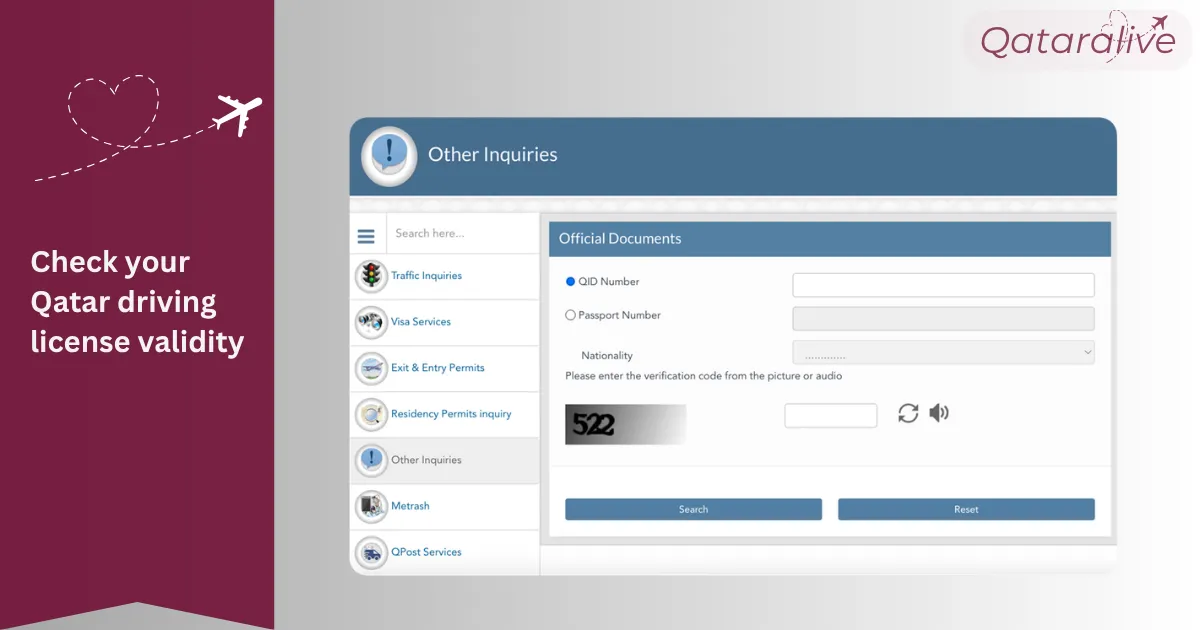Click the Reset button
This screenshot has width=1200, height=630.
point(966,509)
